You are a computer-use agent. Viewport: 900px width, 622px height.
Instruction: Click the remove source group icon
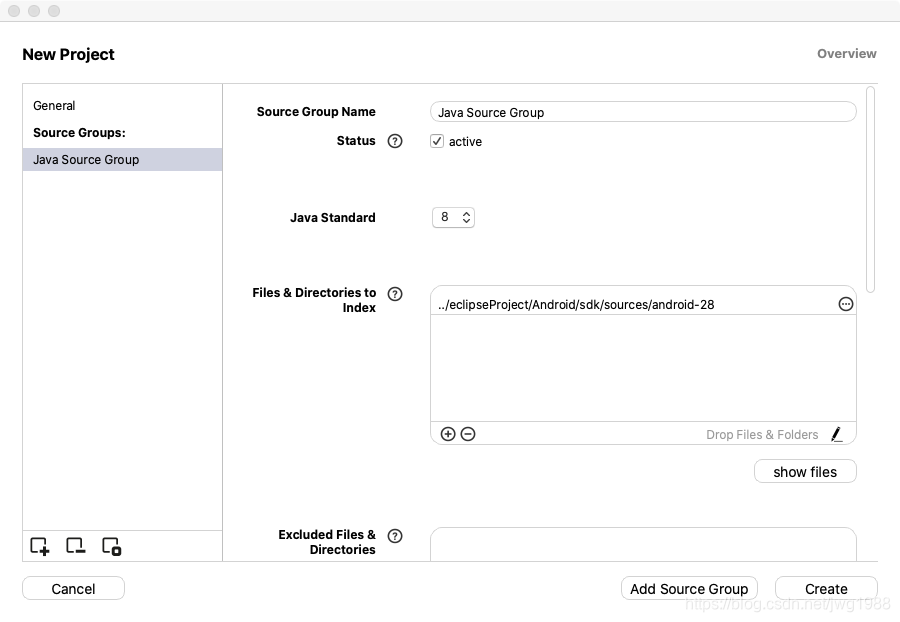75,546
